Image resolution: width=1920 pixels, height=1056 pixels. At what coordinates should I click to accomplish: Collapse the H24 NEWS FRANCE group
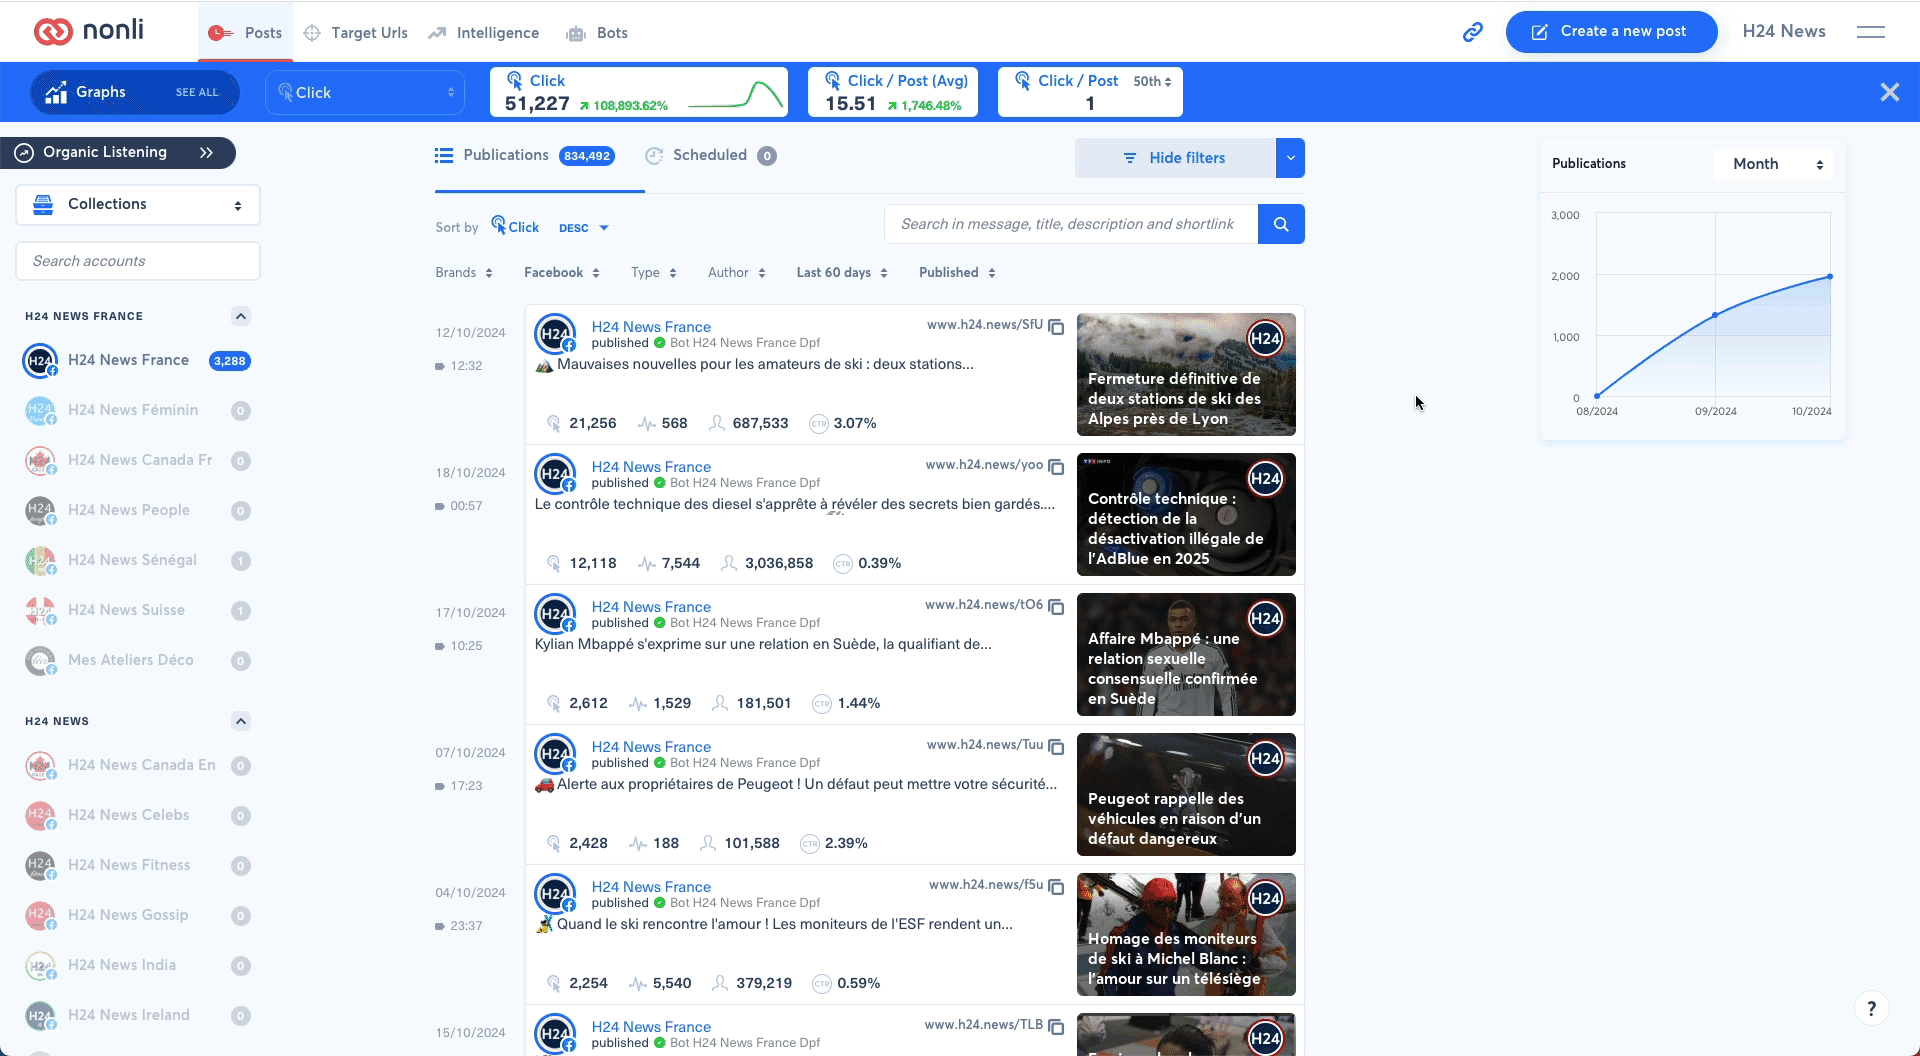tap(240, 316)
